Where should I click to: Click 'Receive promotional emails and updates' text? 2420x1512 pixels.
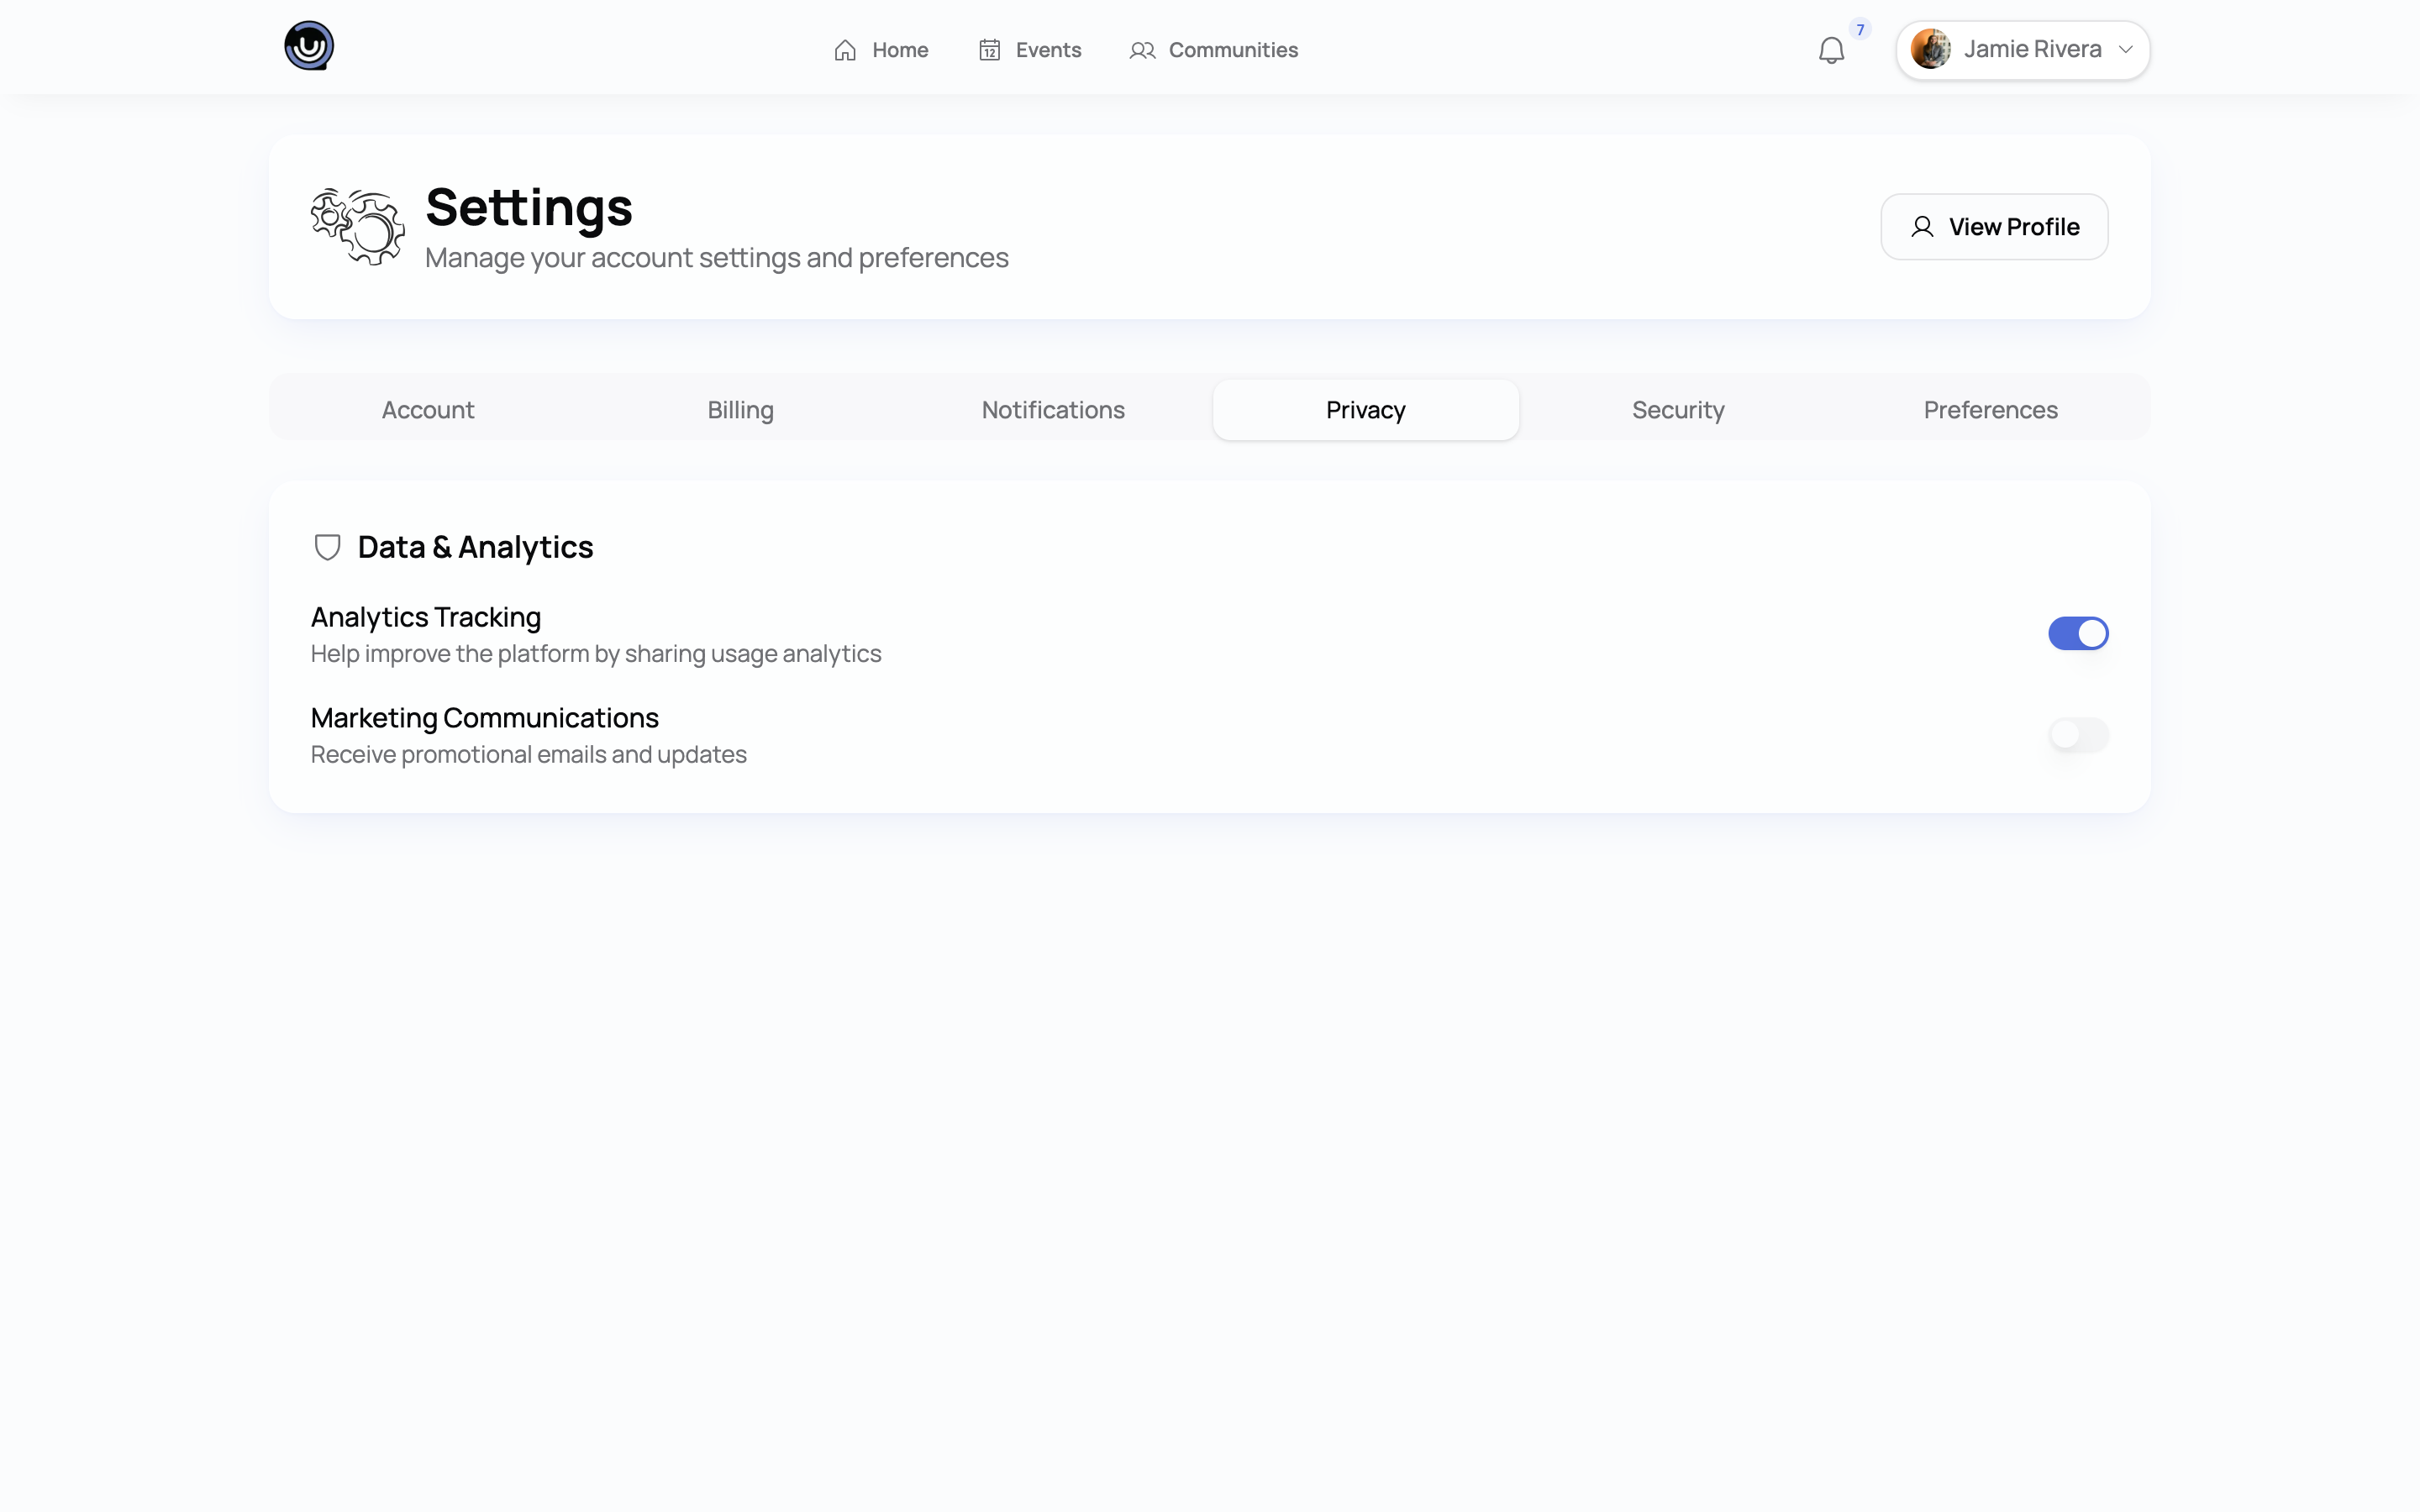coord(528,755)
